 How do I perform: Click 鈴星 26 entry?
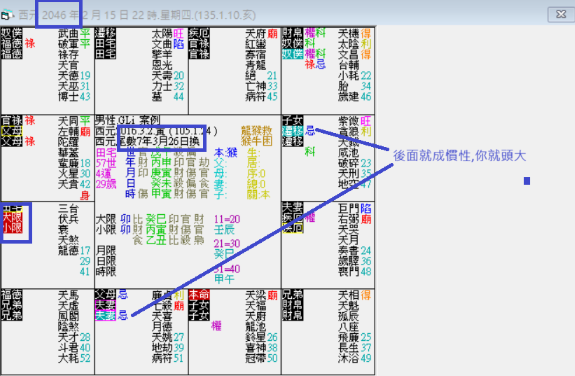261,337
